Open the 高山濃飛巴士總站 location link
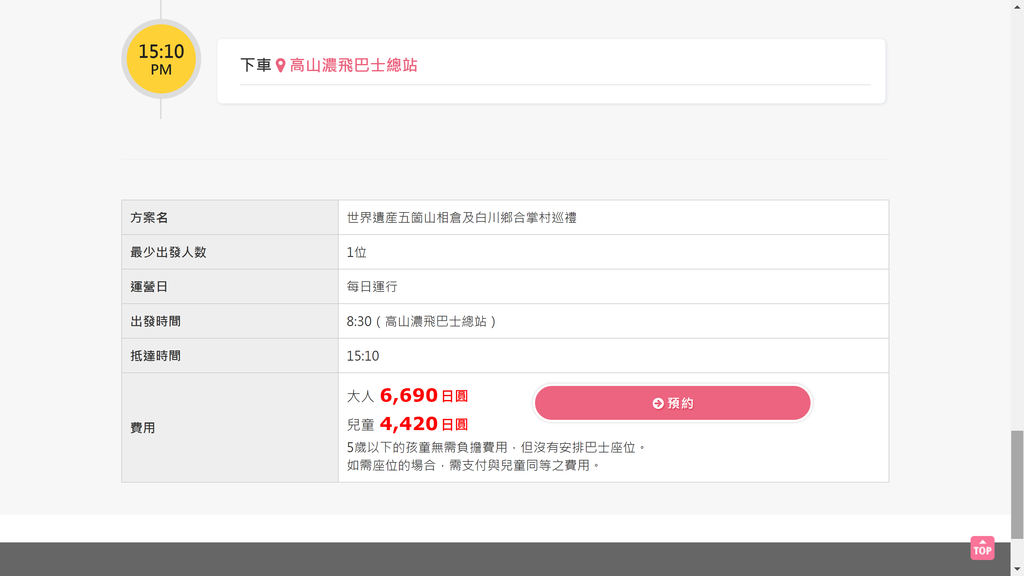The height and width of the screenshot is (576, 1024). [x=353, y=65]
